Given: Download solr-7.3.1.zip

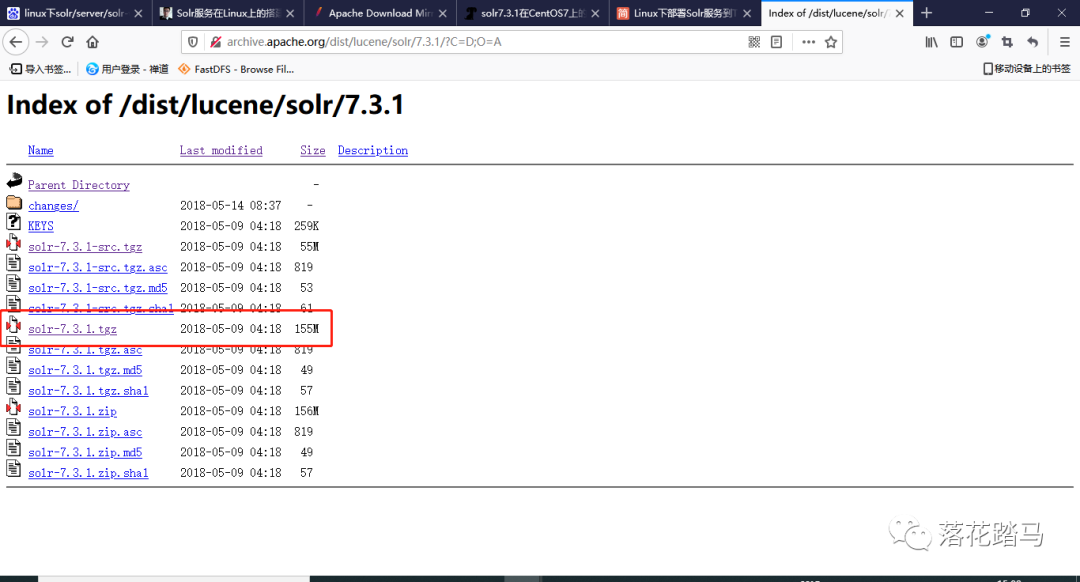Looking at the screenshot, I should [72, 411].
